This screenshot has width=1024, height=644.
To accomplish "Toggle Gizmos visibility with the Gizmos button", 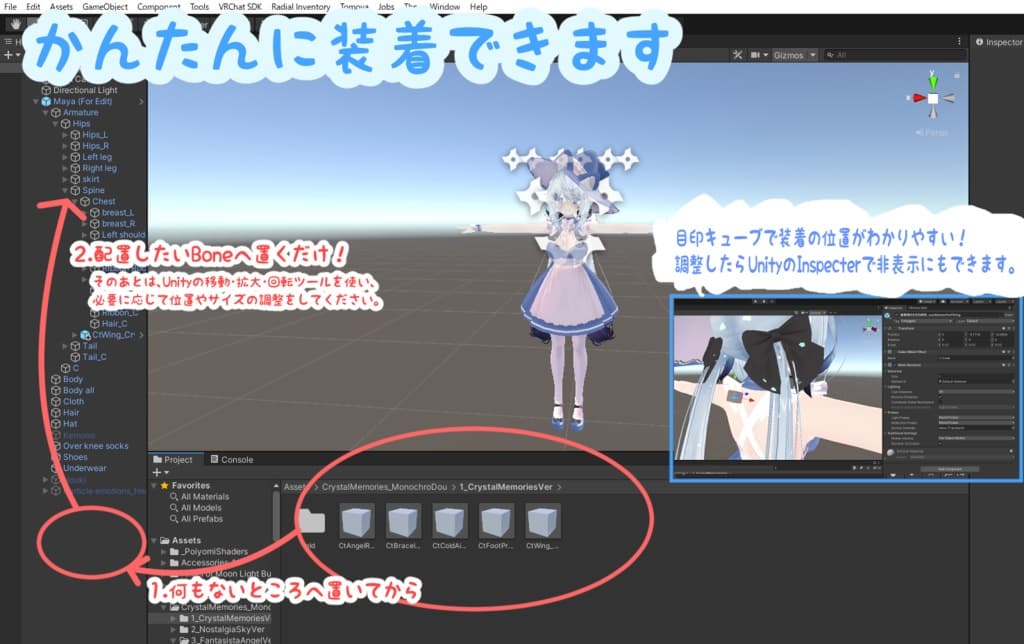I will coord(789,56).
